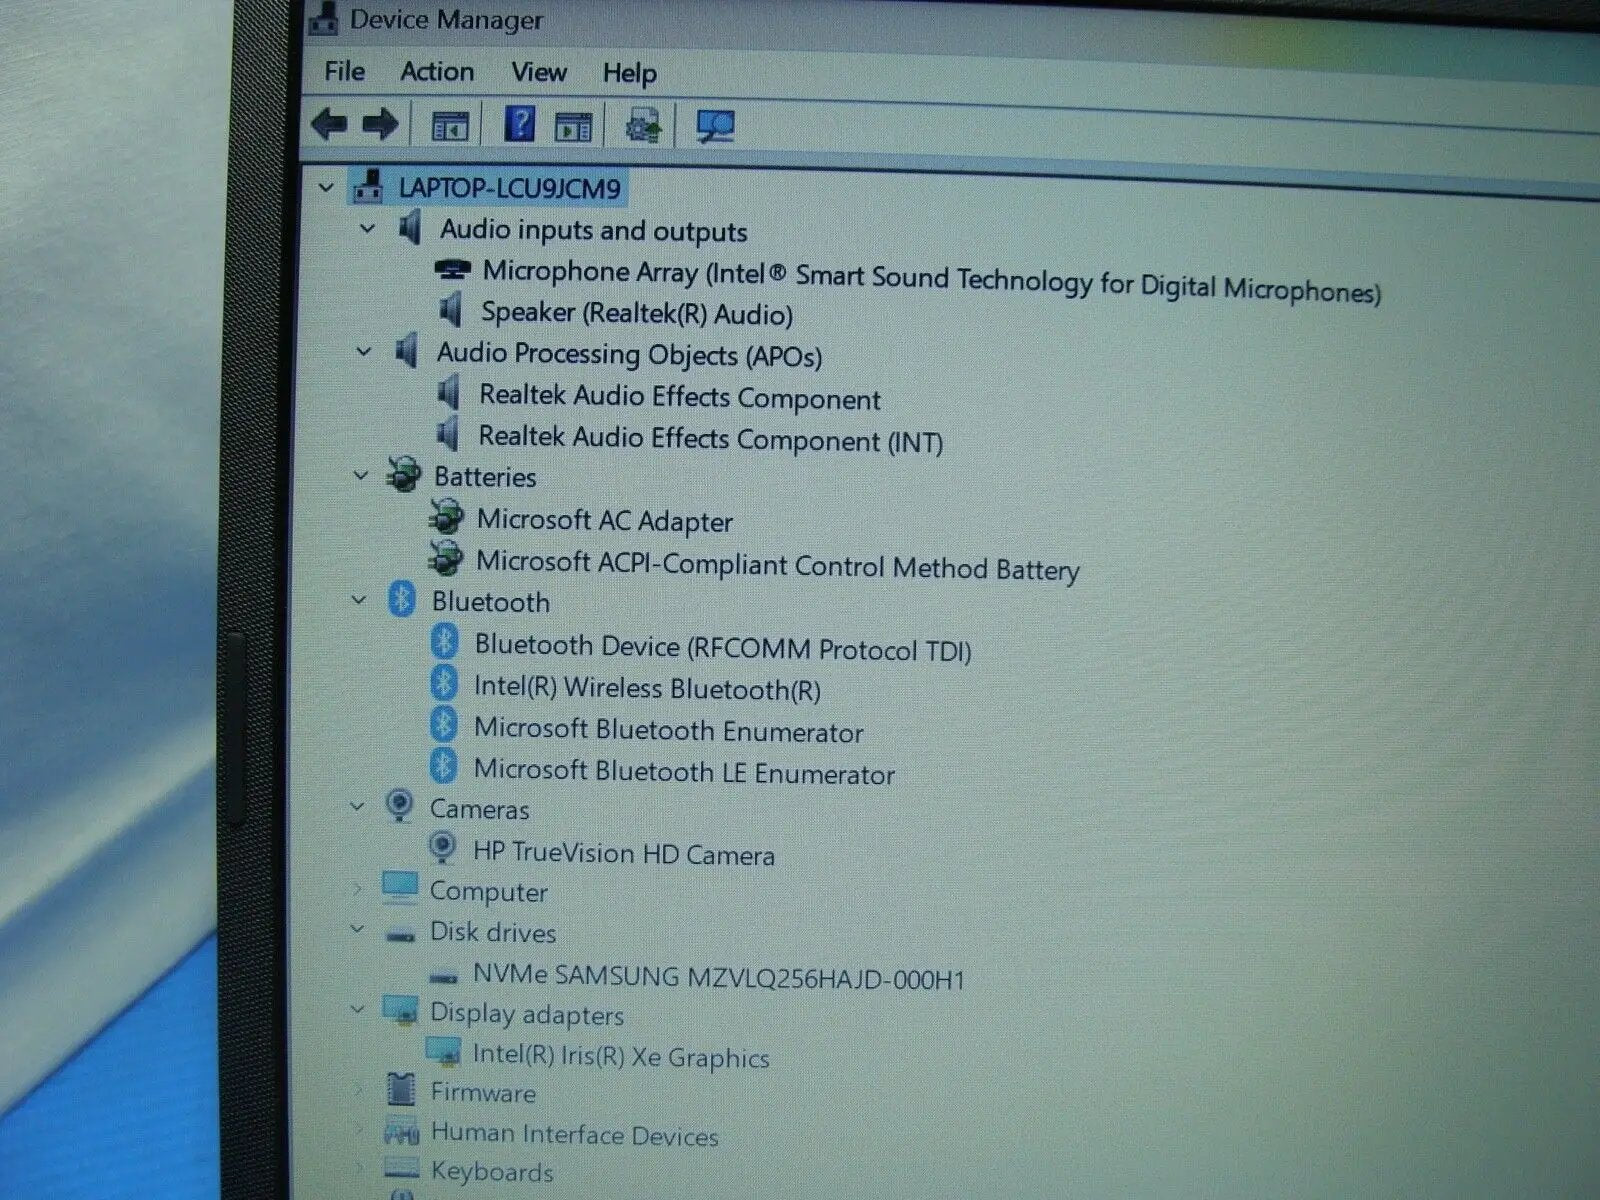1600x1200 pixels.
Task: Select NVMe SAMSUNG MZVLQ256HAJD-000H1 drive
Action: click(718, 977)
